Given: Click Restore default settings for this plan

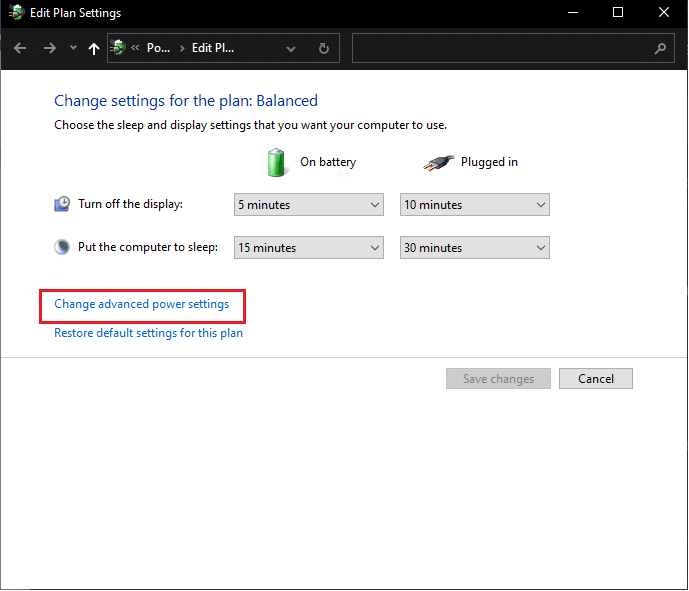Looking at the screenshot, I should pos(148,333).
